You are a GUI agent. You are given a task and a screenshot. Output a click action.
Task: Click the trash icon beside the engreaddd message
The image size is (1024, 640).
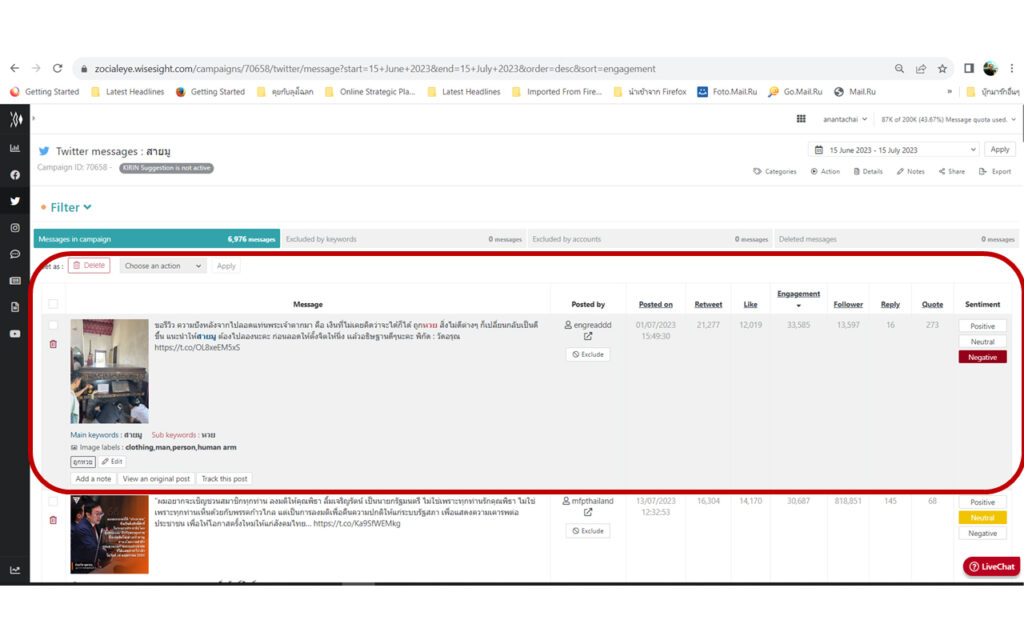pyautogui.click(x=54, y=344)
